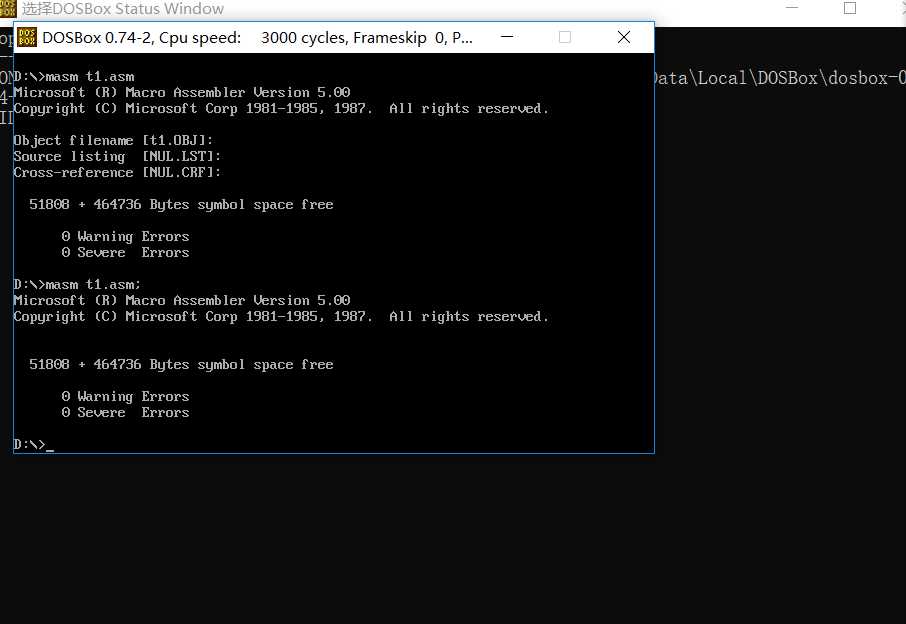Click the first '0 Warning Errors' line

tap(125, 236)
